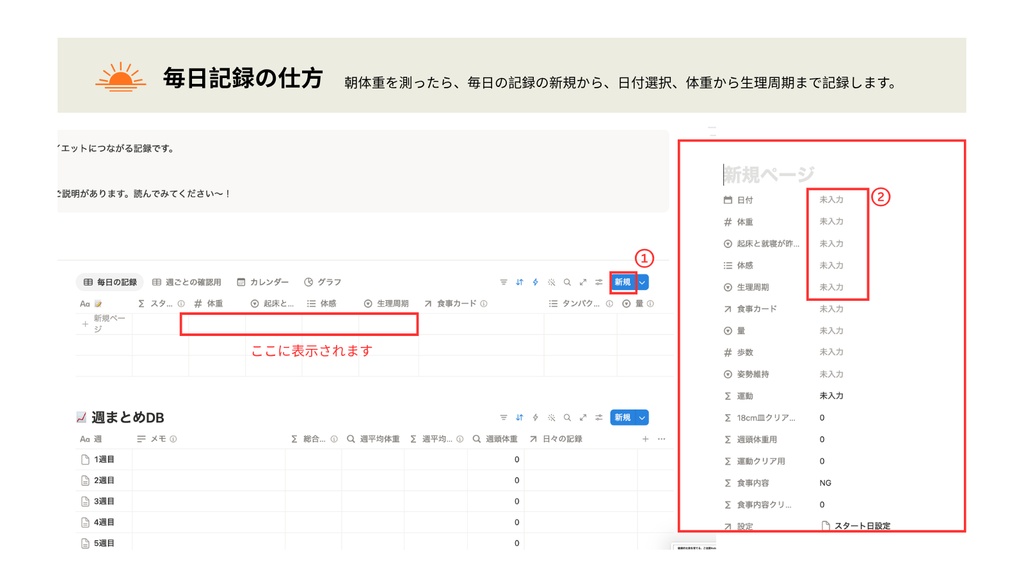Switch to グラフ view tab
The image size is (1024, 576).
(x=323, y=282)
